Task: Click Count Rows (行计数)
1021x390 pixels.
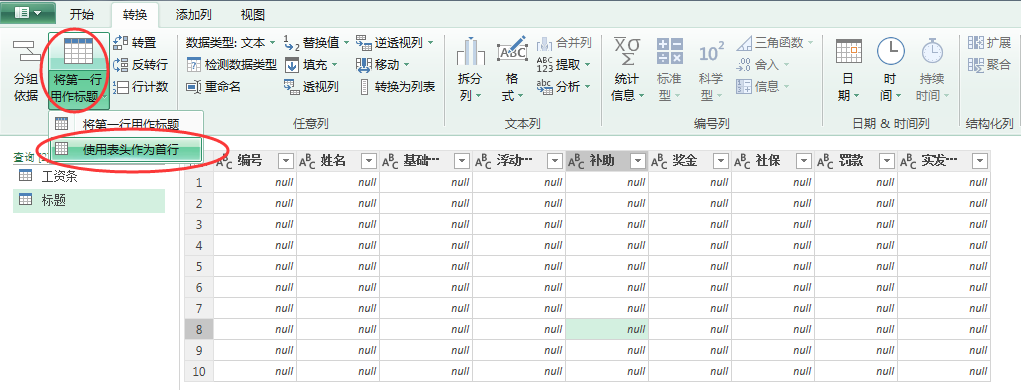Action: (x=140, y=86)
